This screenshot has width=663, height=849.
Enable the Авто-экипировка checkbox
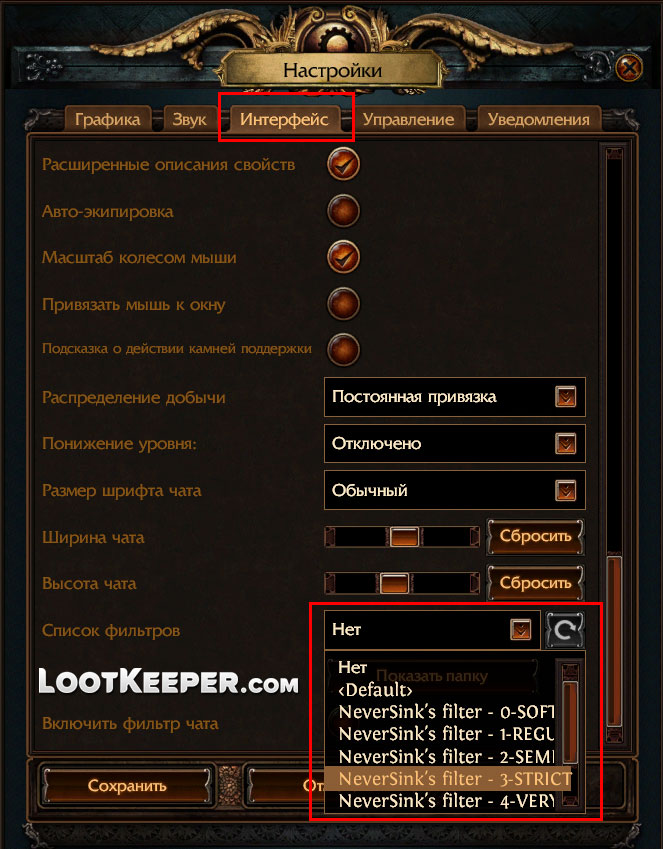[343, 211]
